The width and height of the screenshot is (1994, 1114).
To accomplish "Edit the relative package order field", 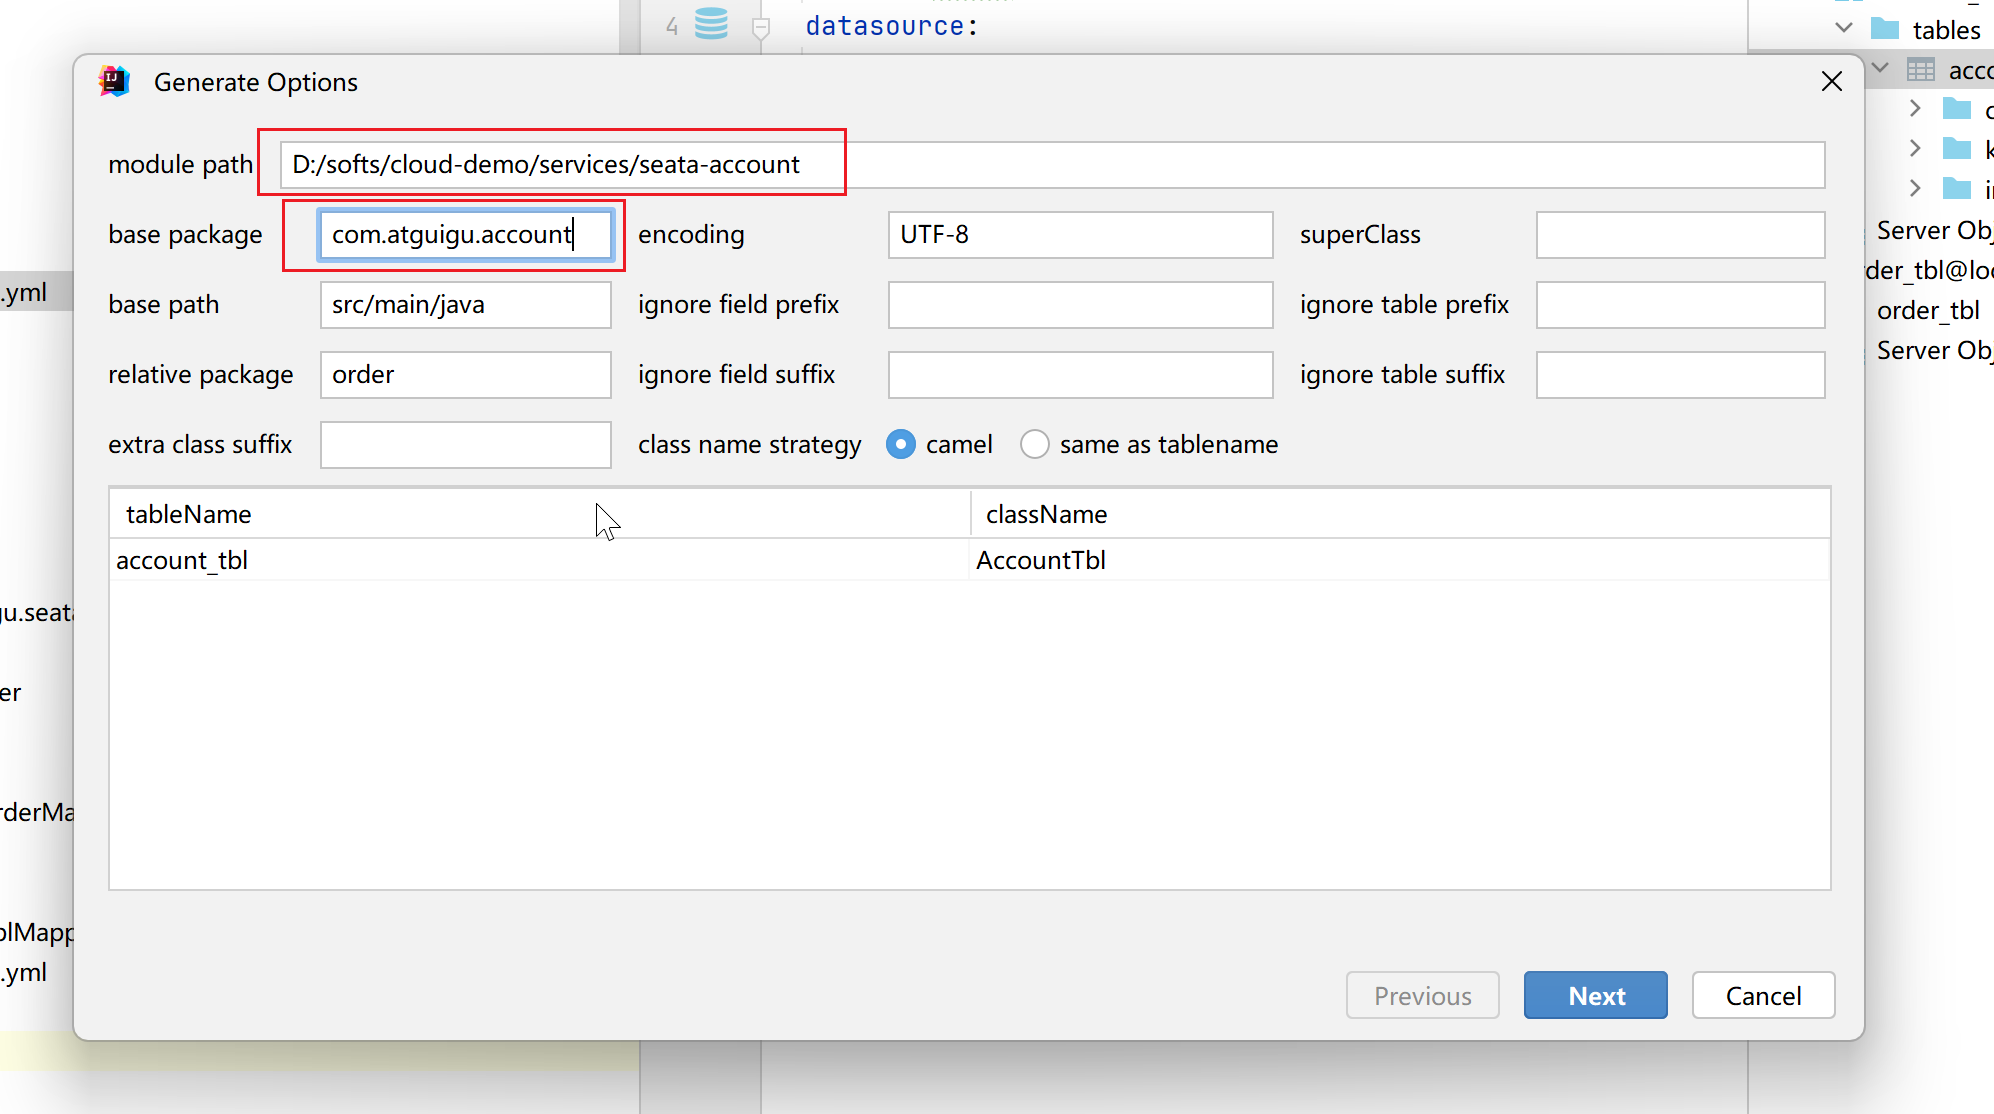I will coord(466,375).
